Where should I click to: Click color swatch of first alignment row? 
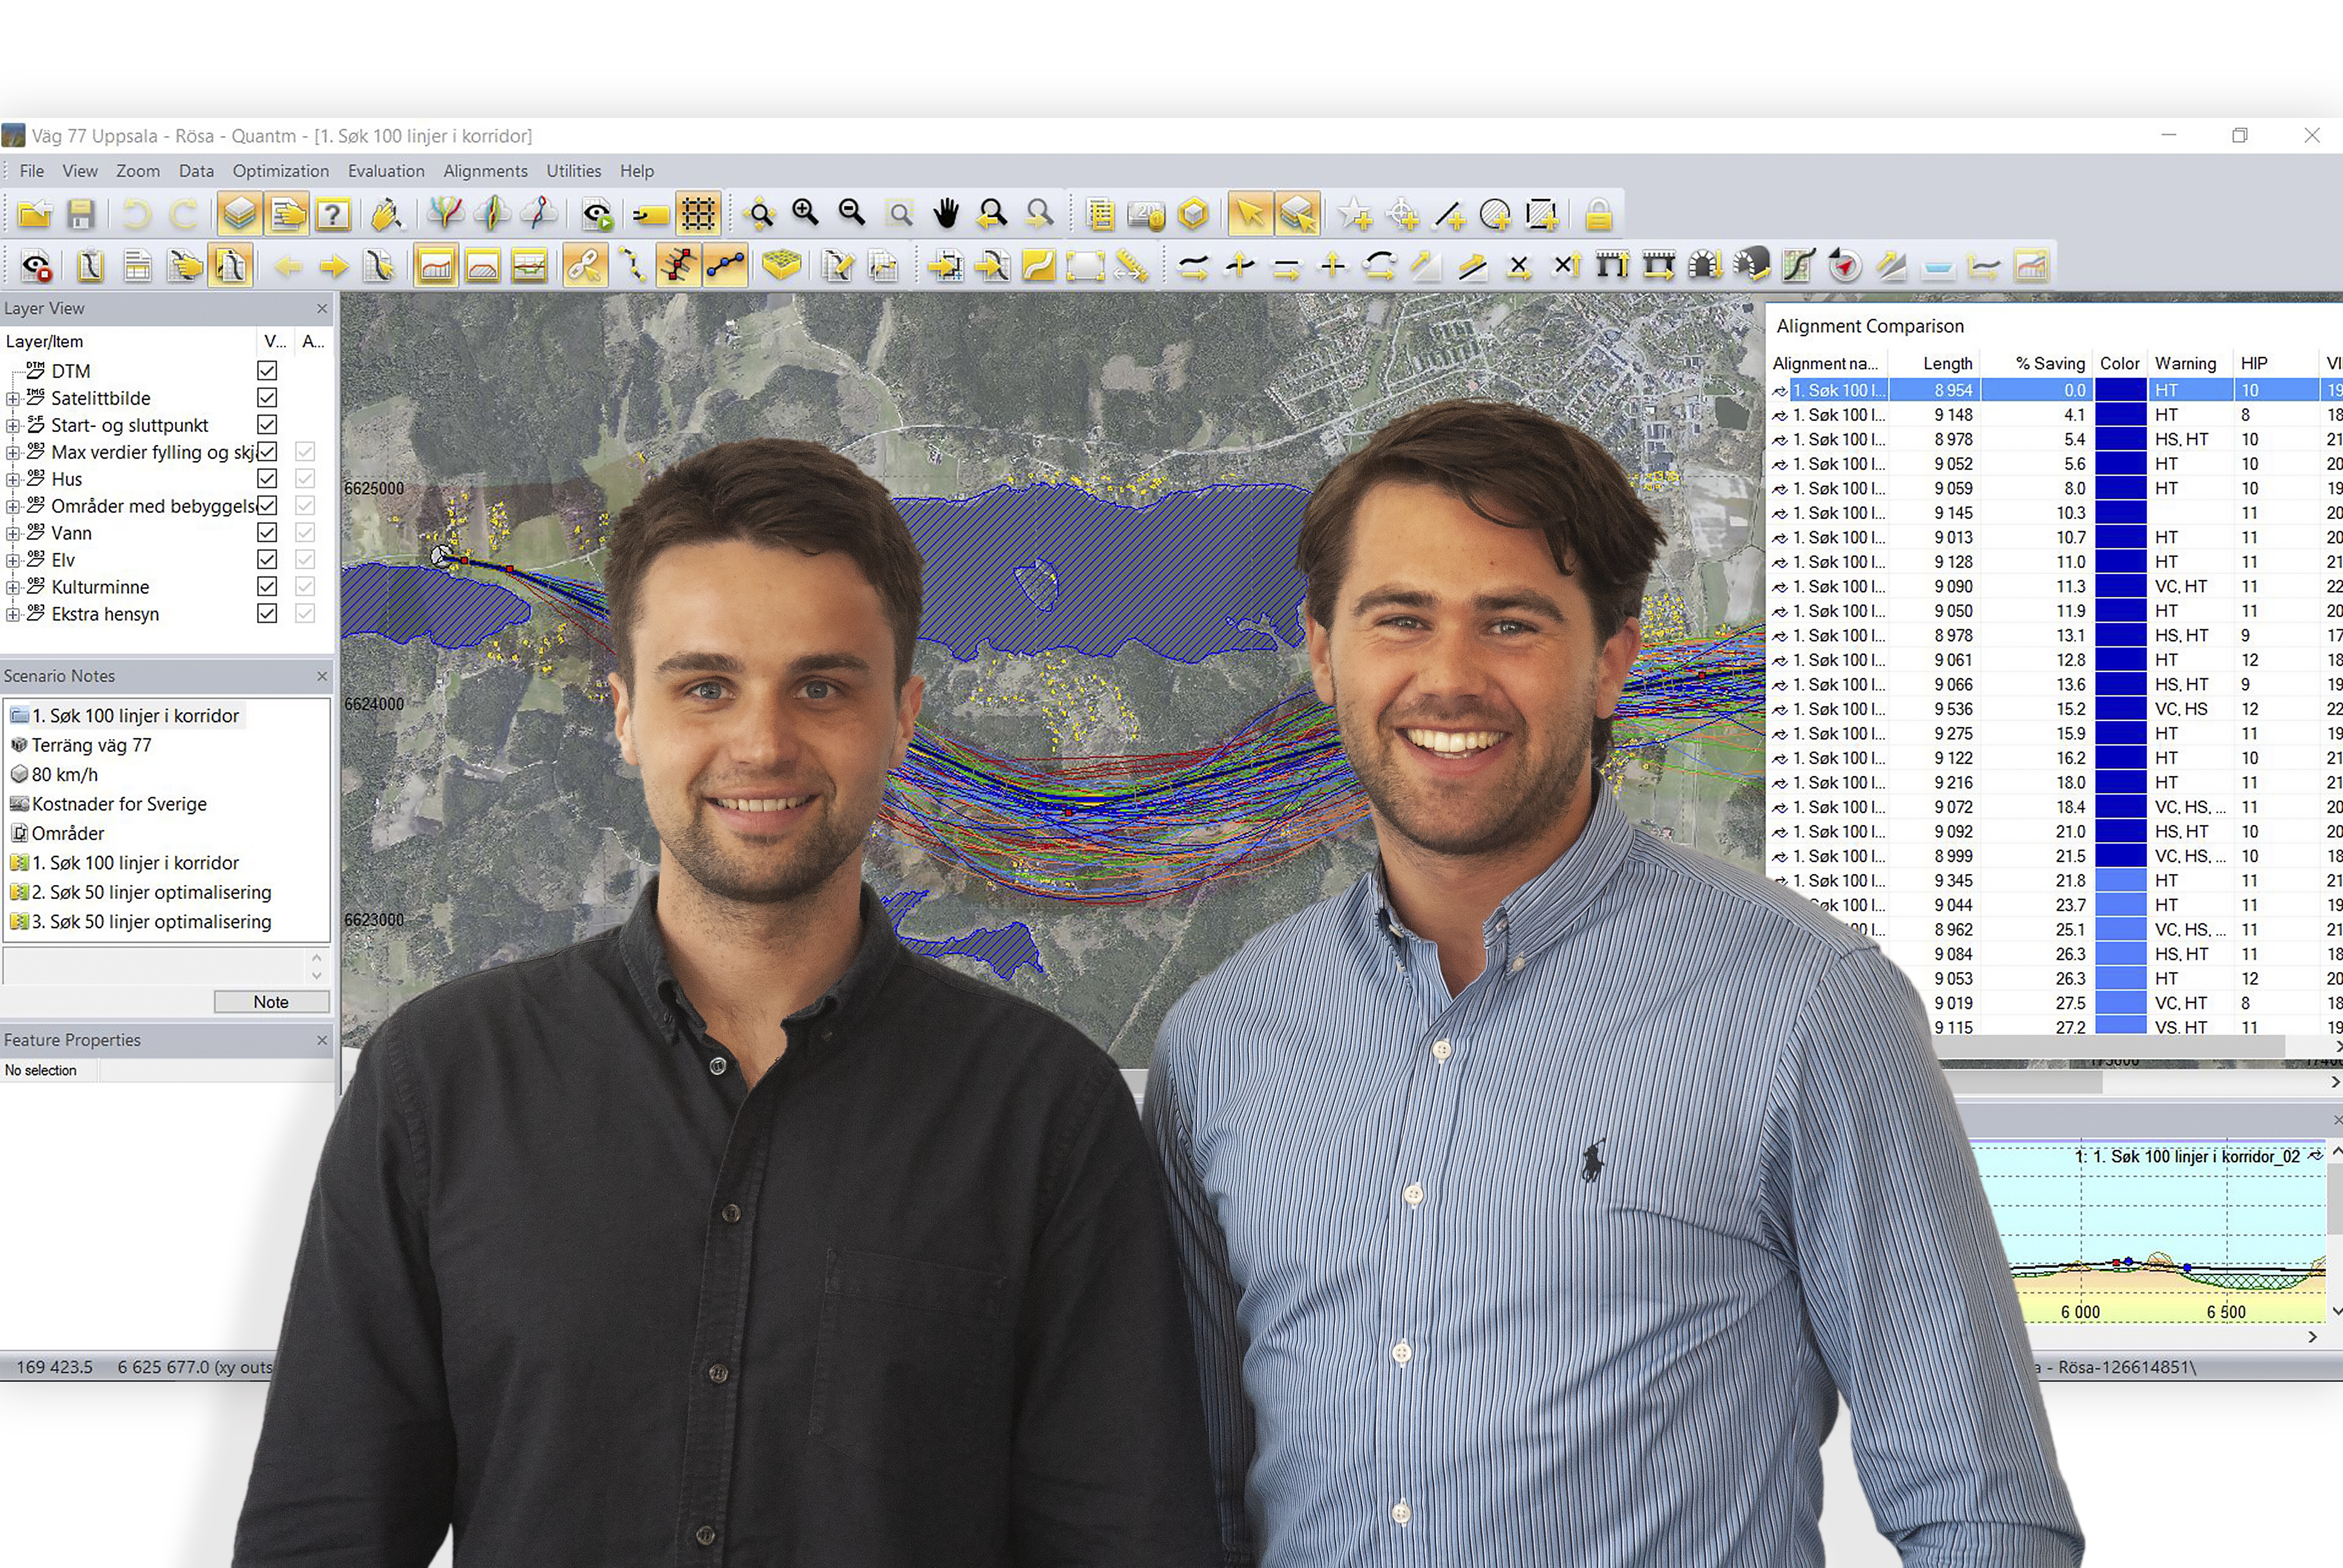pyautogui.click(x=2120, y=390)
